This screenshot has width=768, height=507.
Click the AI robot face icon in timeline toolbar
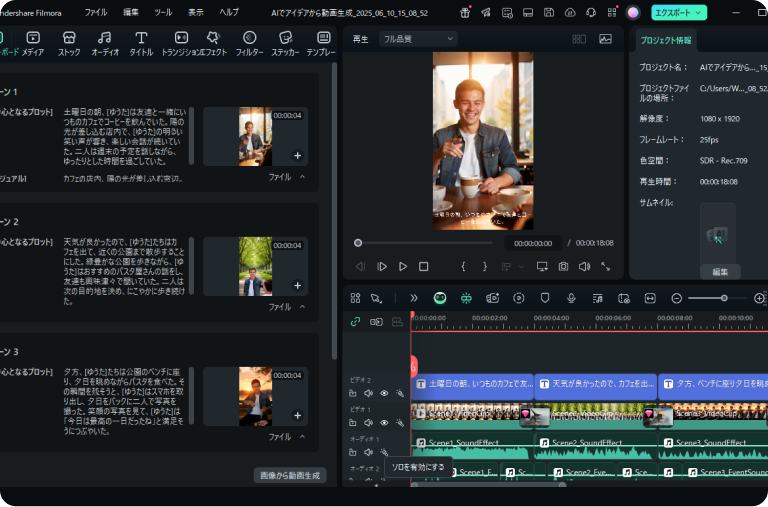click(x=440, y=298)
